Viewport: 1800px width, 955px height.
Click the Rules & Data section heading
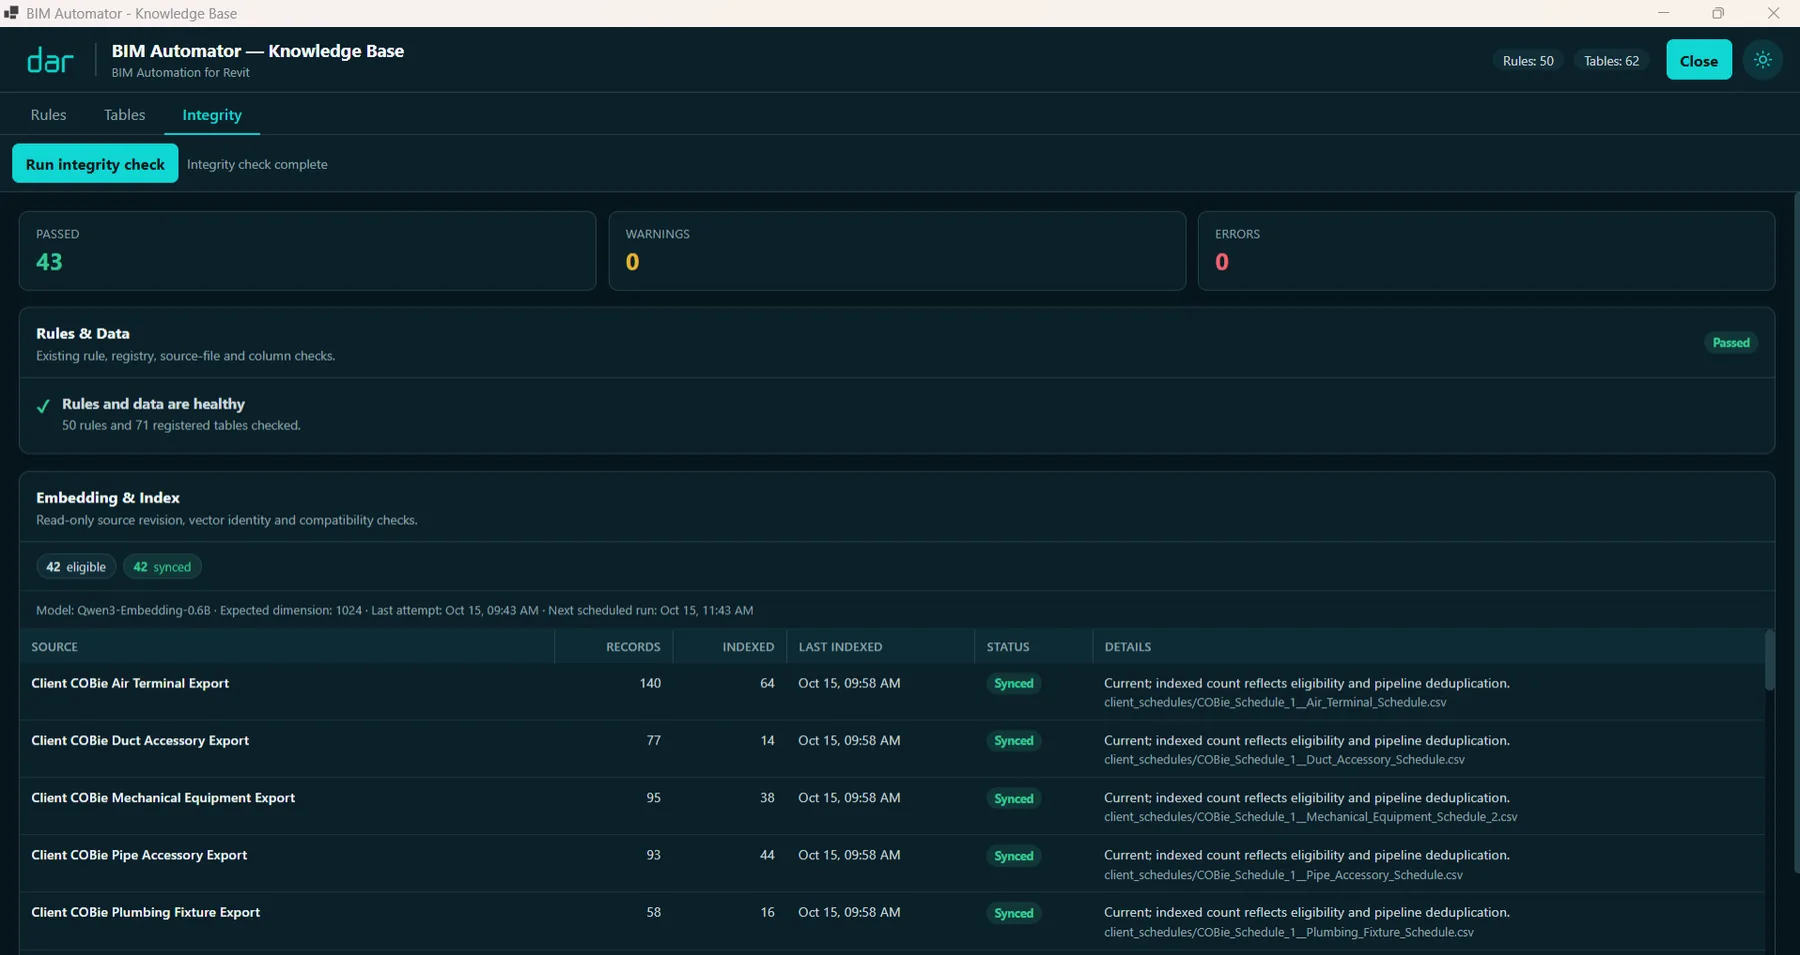[x=83, y=334]
